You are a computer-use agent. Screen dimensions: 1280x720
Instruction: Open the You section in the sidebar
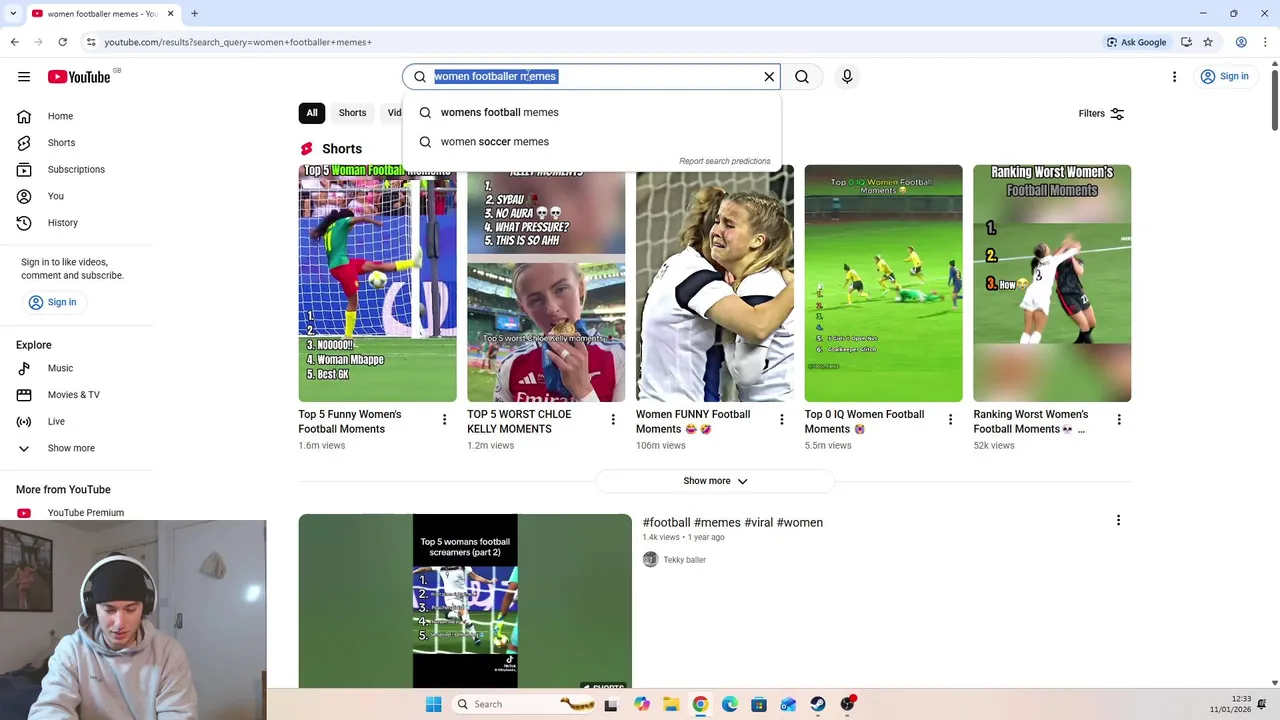(56, 196)
